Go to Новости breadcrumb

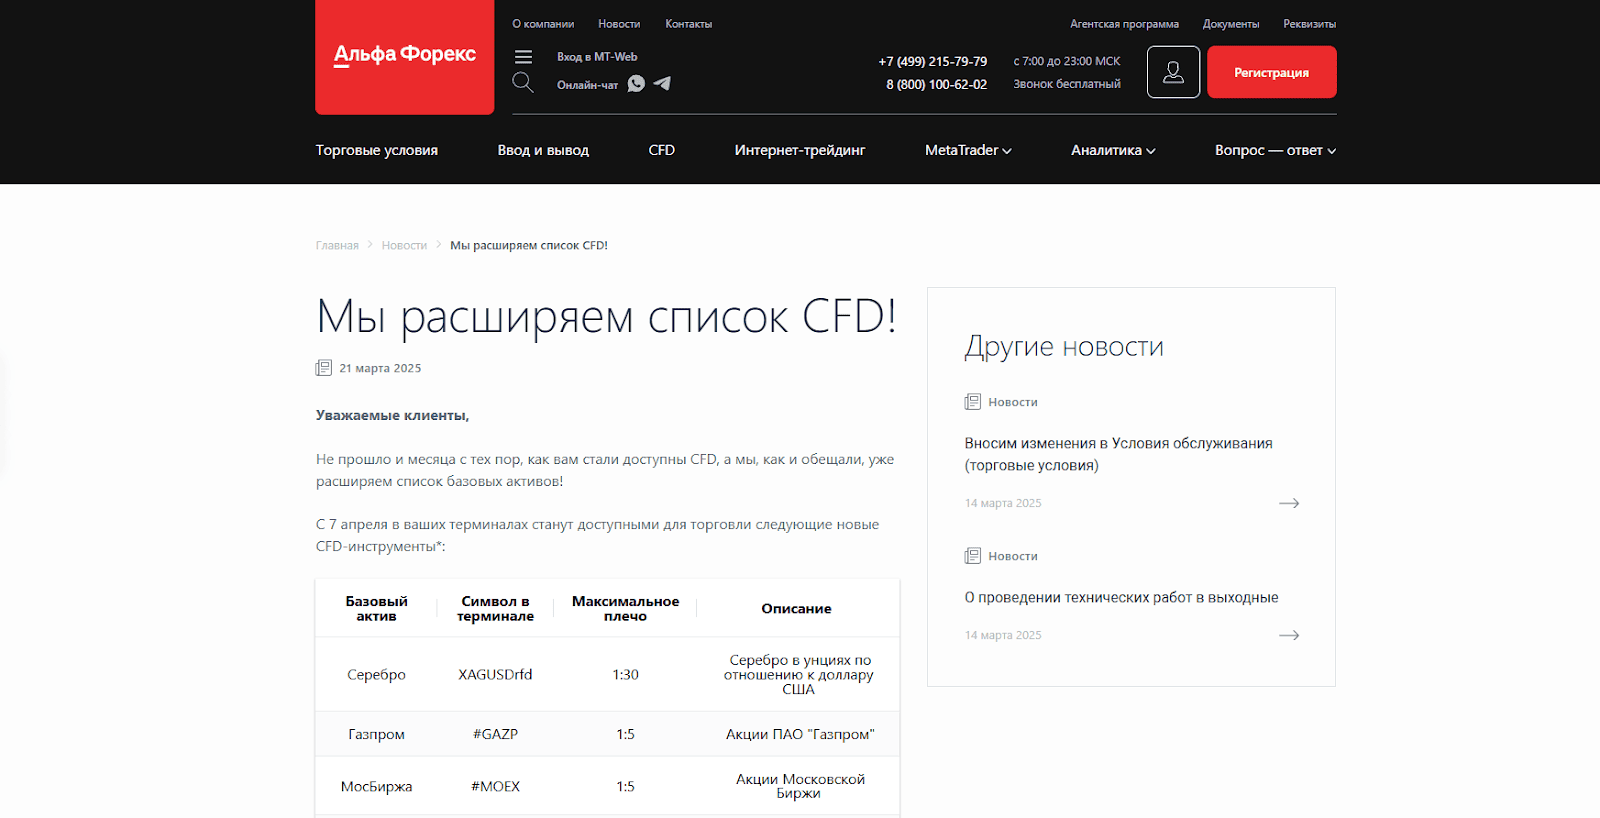404,245
